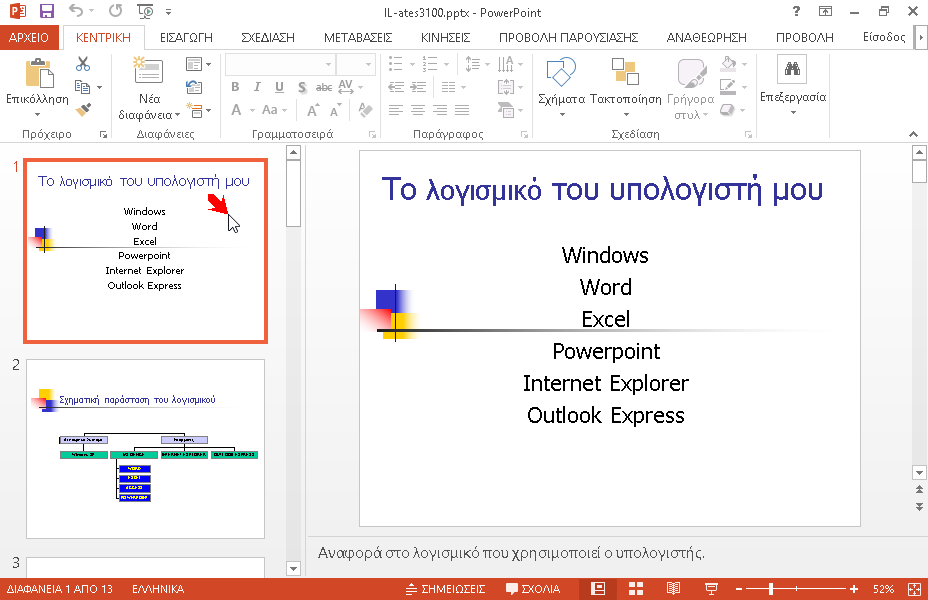Image resolution: width=928 pixels, height=600 pixels.
Task: Decrease font size with the smaller A icon
Action: pyautogui.click(x=336, y=110)
